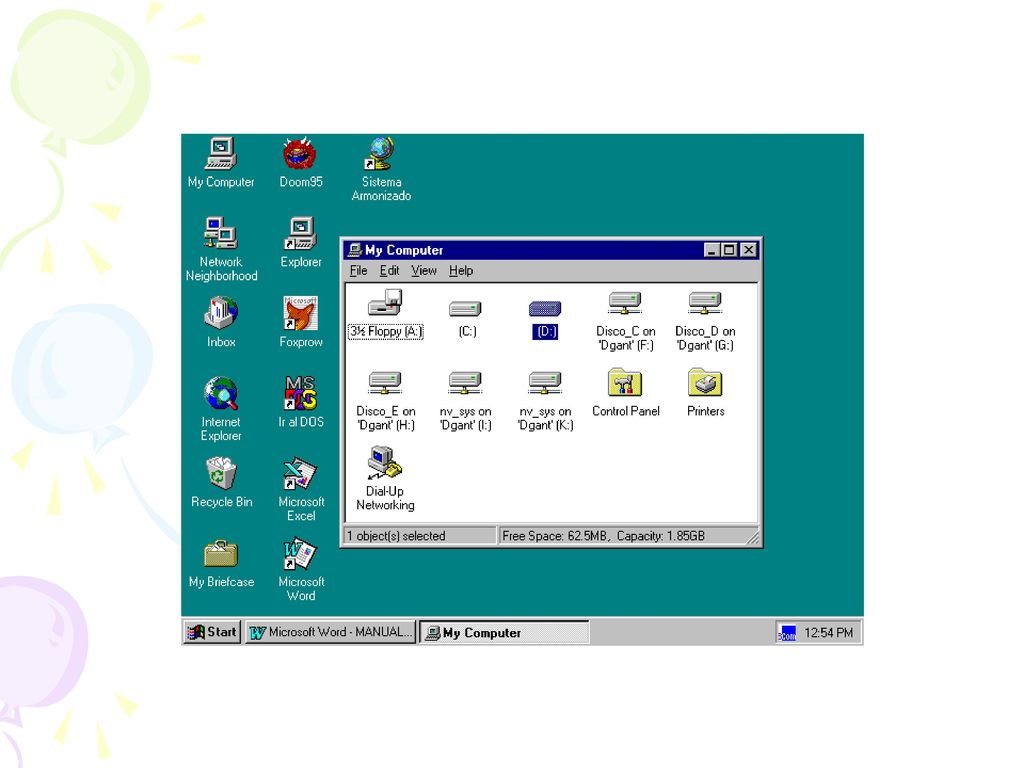Open the Edit menu in My Computer
Screen dimensions: 1024x768
point(389,270)
